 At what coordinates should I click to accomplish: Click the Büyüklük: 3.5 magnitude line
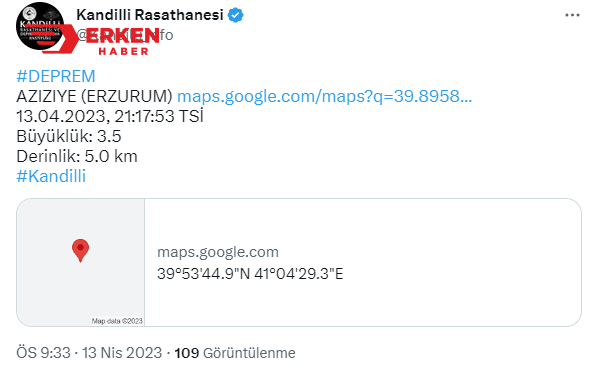[69, 136]
